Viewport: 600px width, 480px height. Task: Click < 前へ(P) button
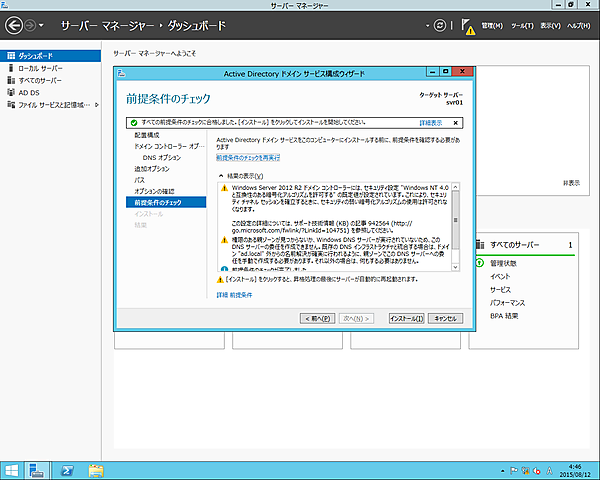[x=318, y=318]
